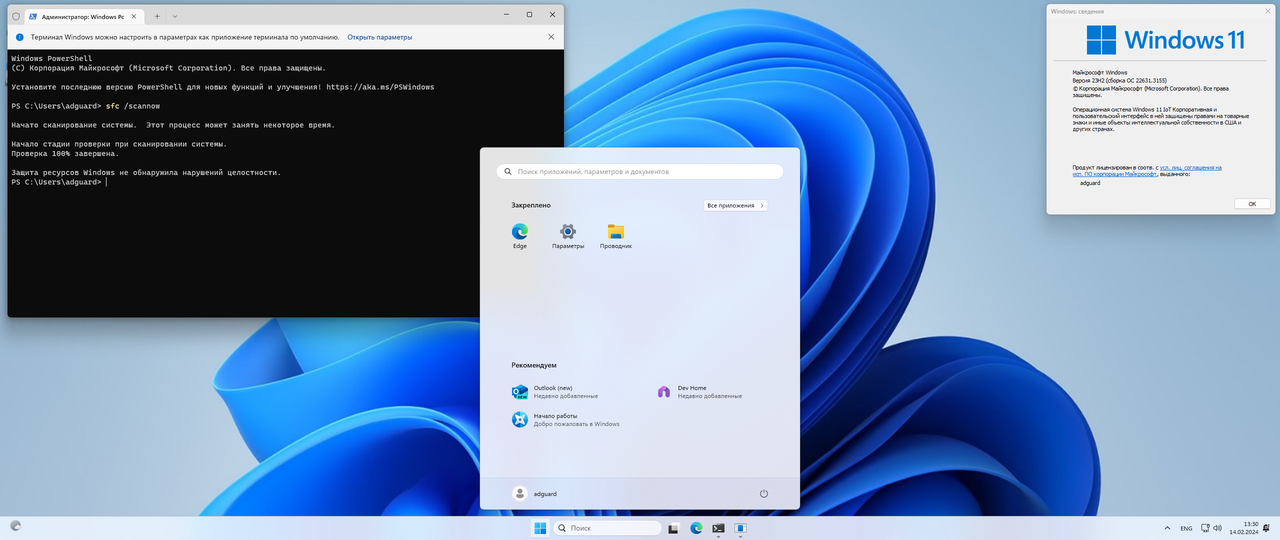Open Task View from the taskbar
The image size is (1280, 540).
[674, 528]
